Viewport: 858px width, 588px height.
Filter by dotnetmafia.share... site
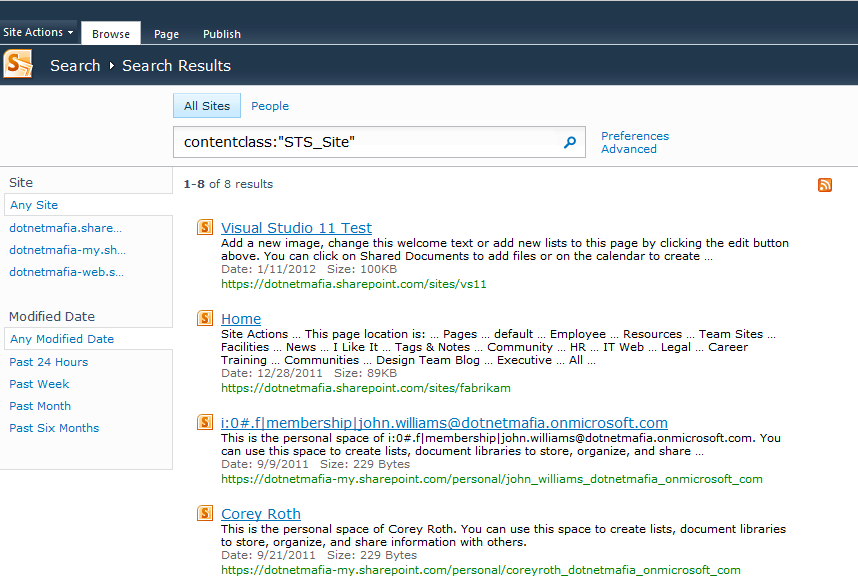click(66, 228)
